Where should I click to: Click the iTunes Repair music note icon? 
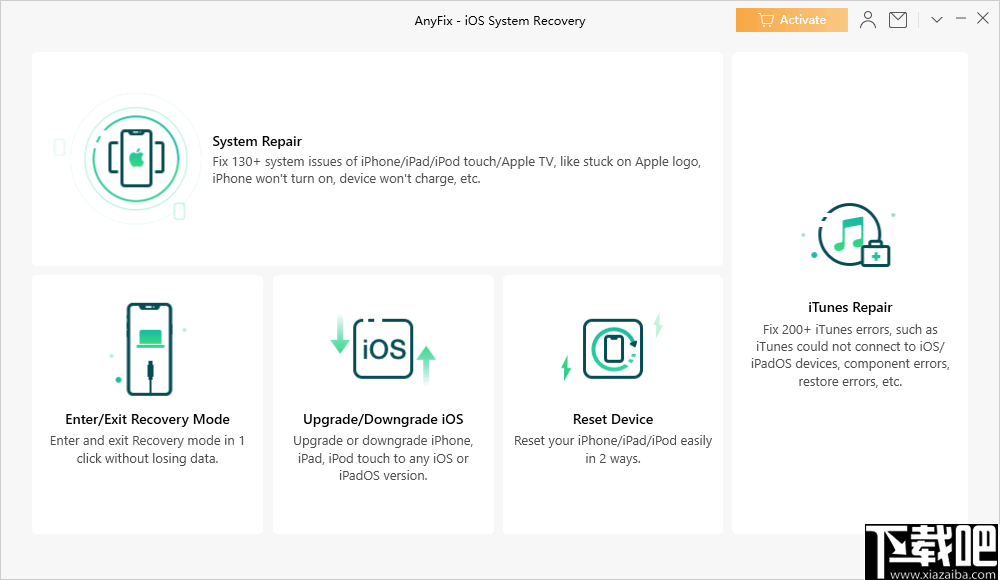(x=849, y=235)
